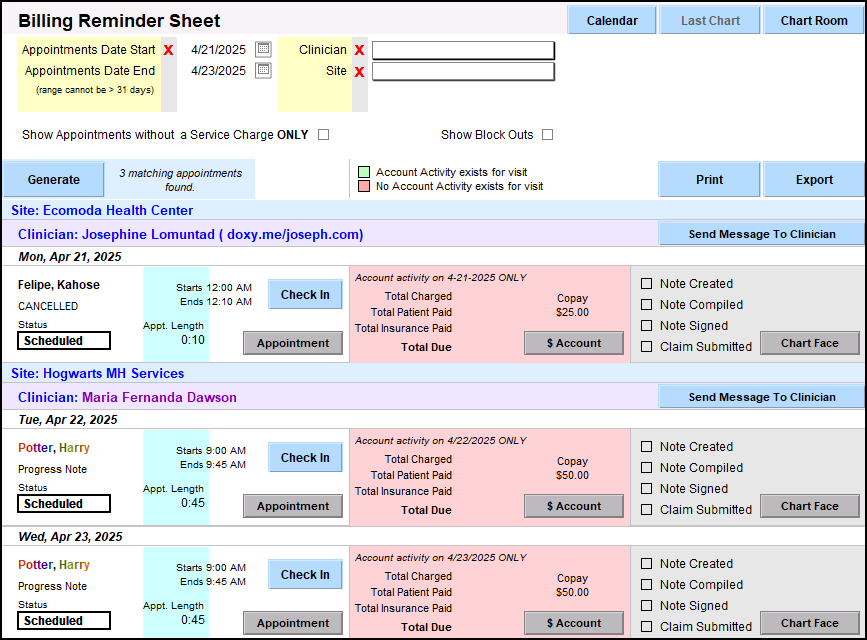Check Note Created for Felipe, Kahose appointment

646,284
